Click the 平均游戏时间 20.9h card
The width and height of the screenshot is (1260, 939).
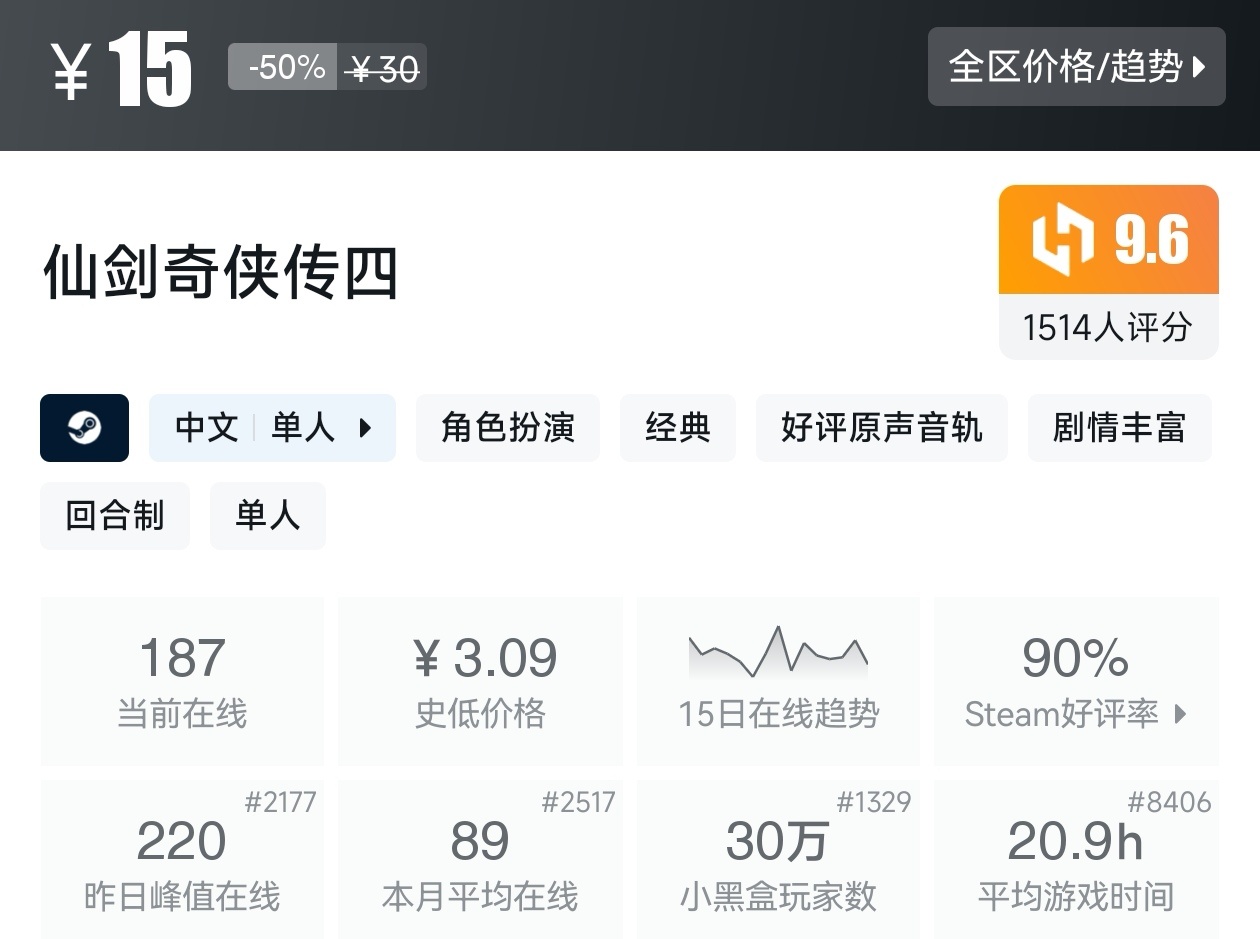[1076, 860]
